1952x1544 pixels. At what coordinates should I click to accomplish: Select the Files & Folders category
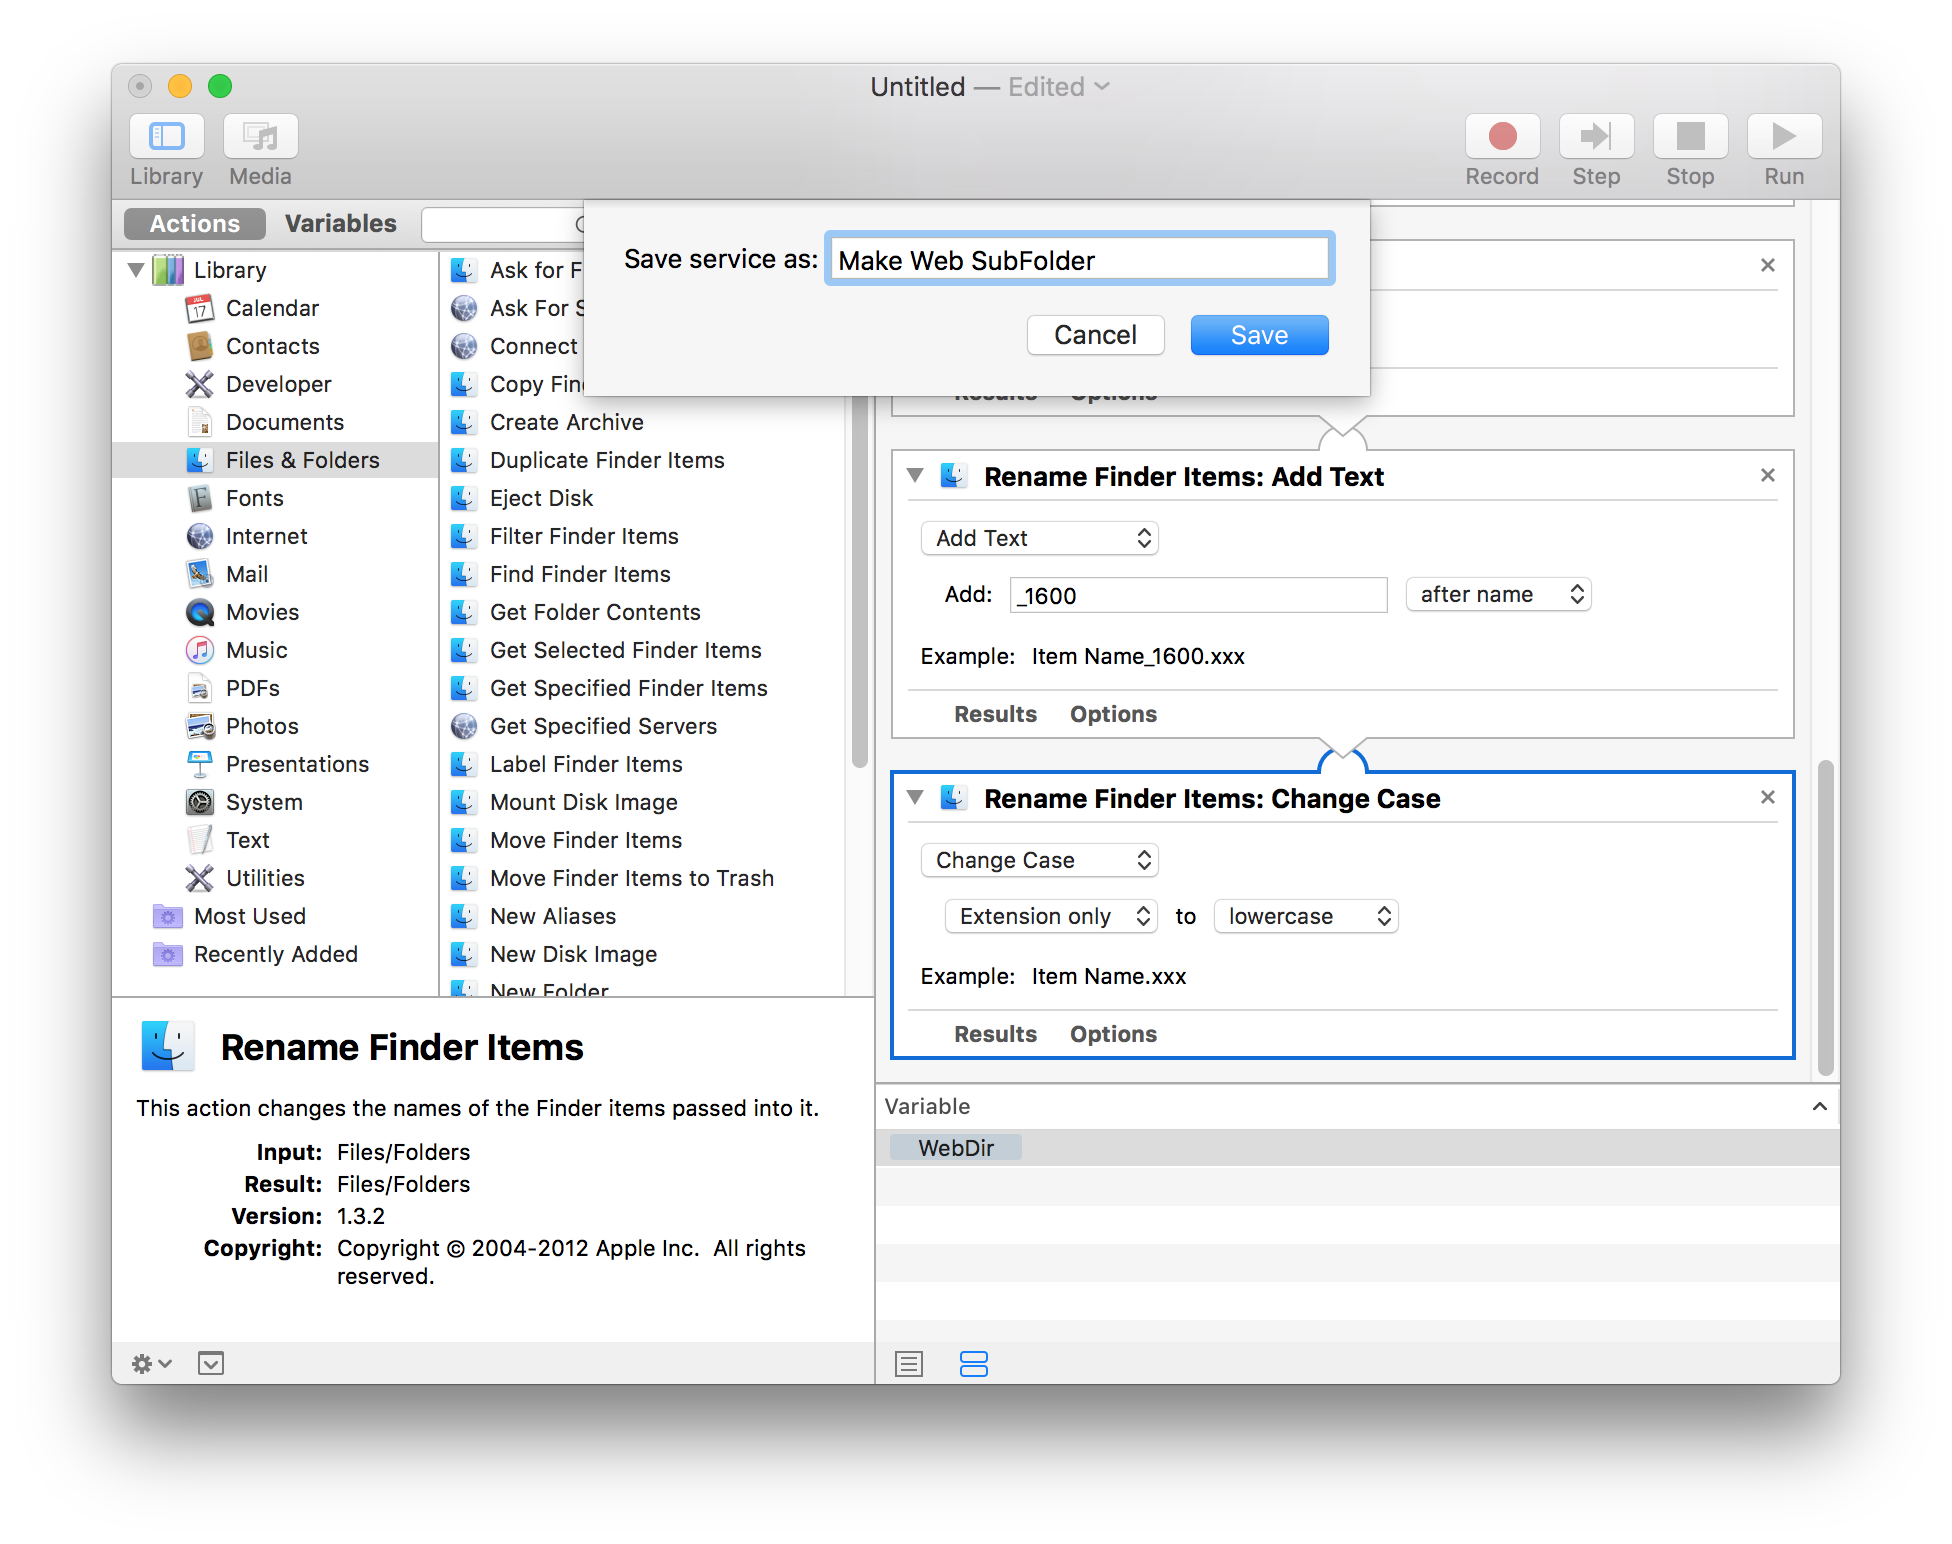276,460
